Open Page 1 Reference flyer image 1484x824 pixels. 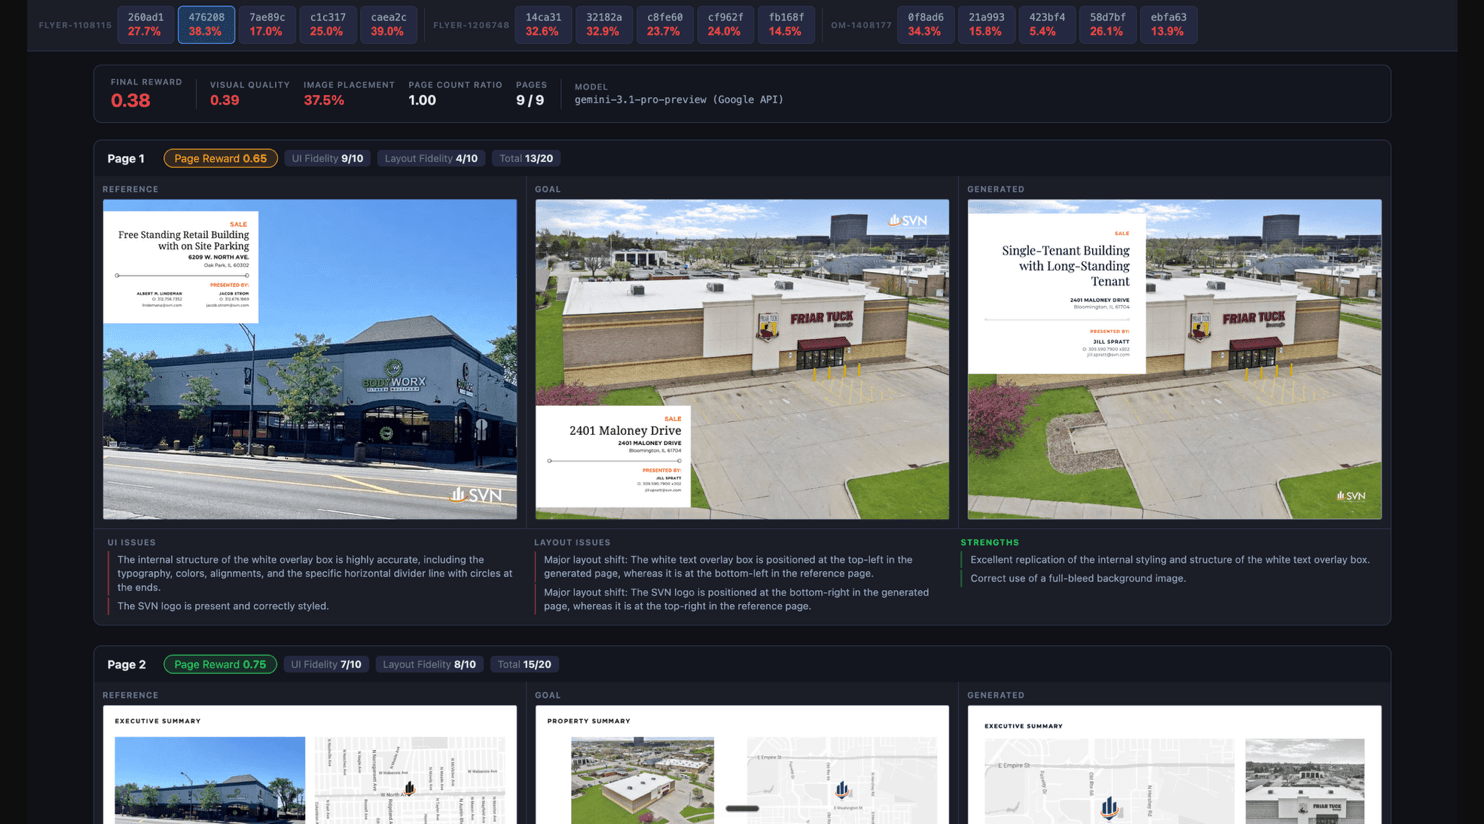pyautogui.click(x=310, y=359)
